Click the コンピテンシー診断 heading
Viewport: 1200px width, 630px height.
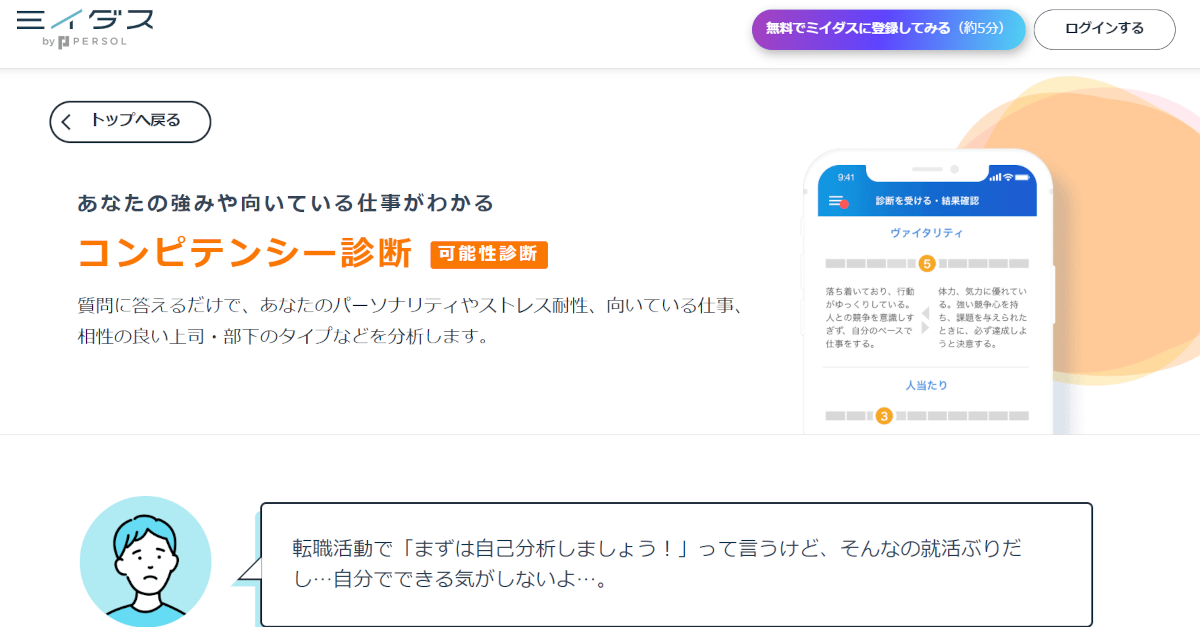coord(245,254)
